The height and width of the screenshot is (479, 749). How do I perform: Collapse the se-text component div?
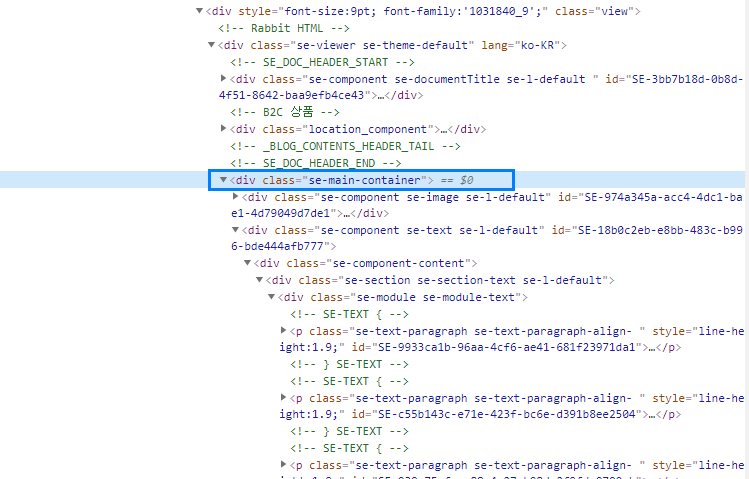(x=235, y=230)
